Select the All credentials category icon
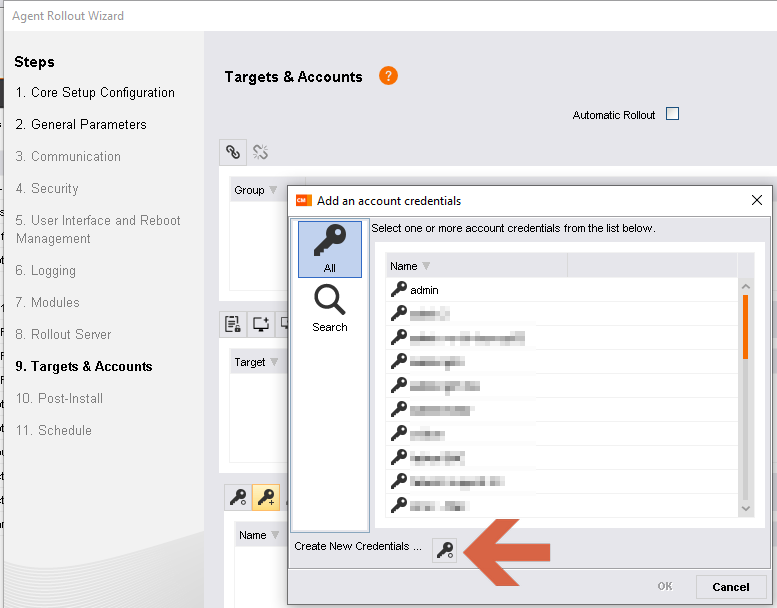The width and height of the screenshot is (777, 608). pyautogui.click(x=329, y=249)
